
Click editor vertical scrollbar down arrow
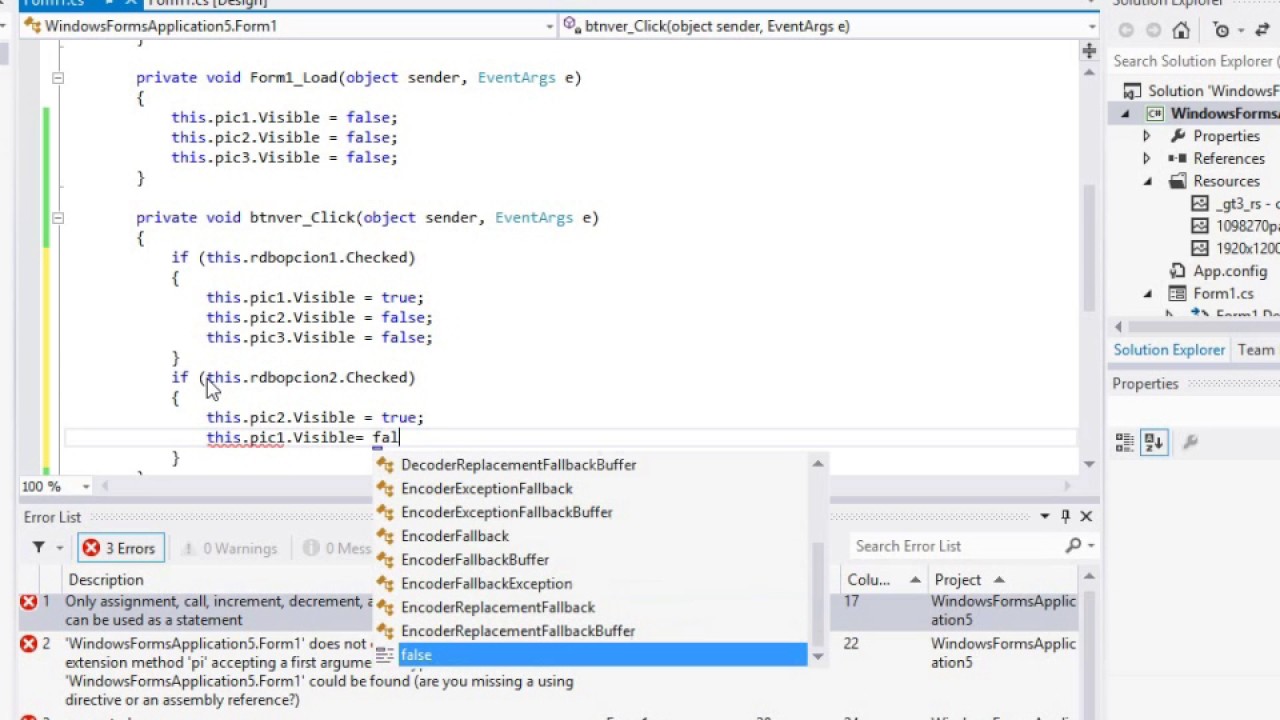[1089, 464]
